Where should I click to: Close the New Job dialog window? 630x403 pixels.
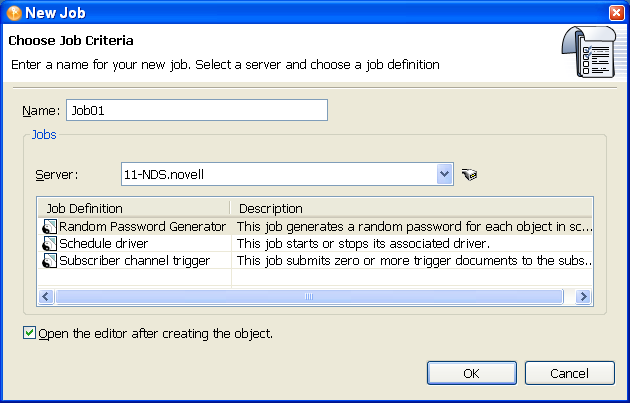pyautogui.click(x=616, y=12)
